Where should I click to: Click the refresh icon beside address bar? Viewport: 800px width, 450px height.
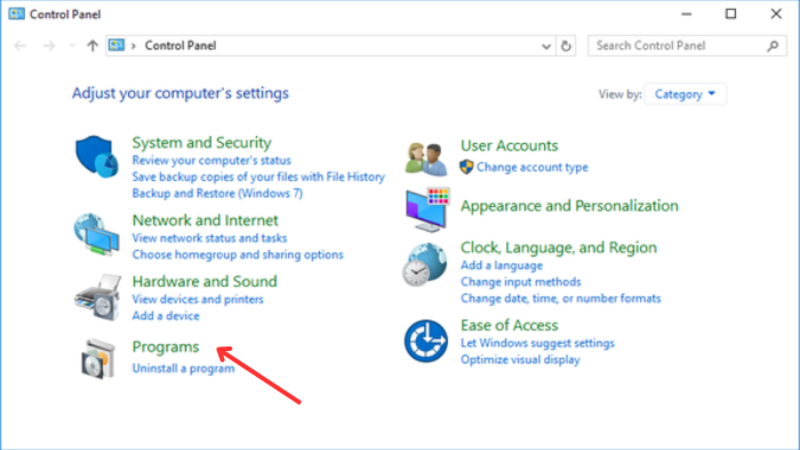click(566, 46)
